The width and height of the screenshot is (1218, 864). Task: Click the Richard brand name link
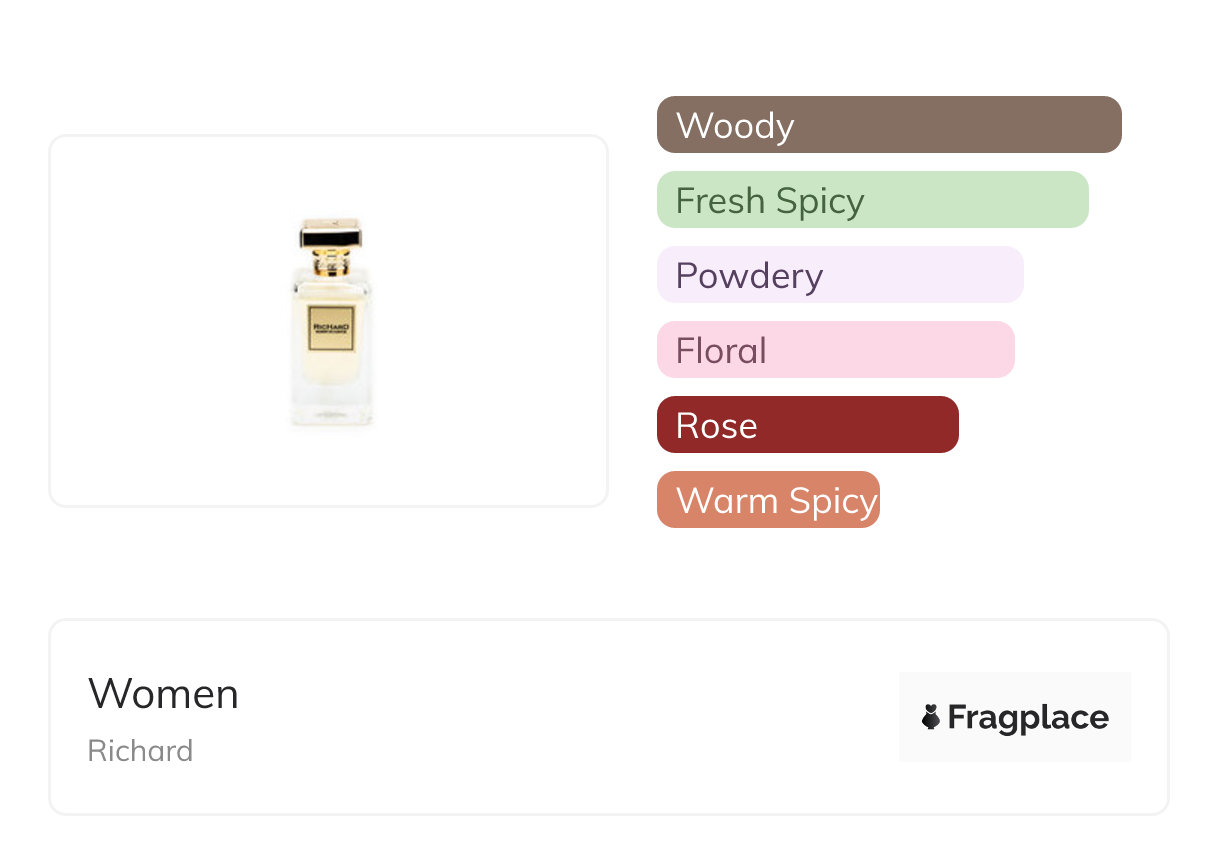[140, 751]
